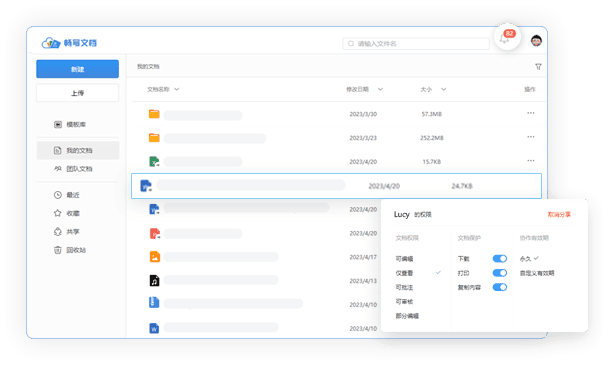Screen dimensions: 608x365
Task: Click the filter funnel icon
Action: tap(538, 67)
